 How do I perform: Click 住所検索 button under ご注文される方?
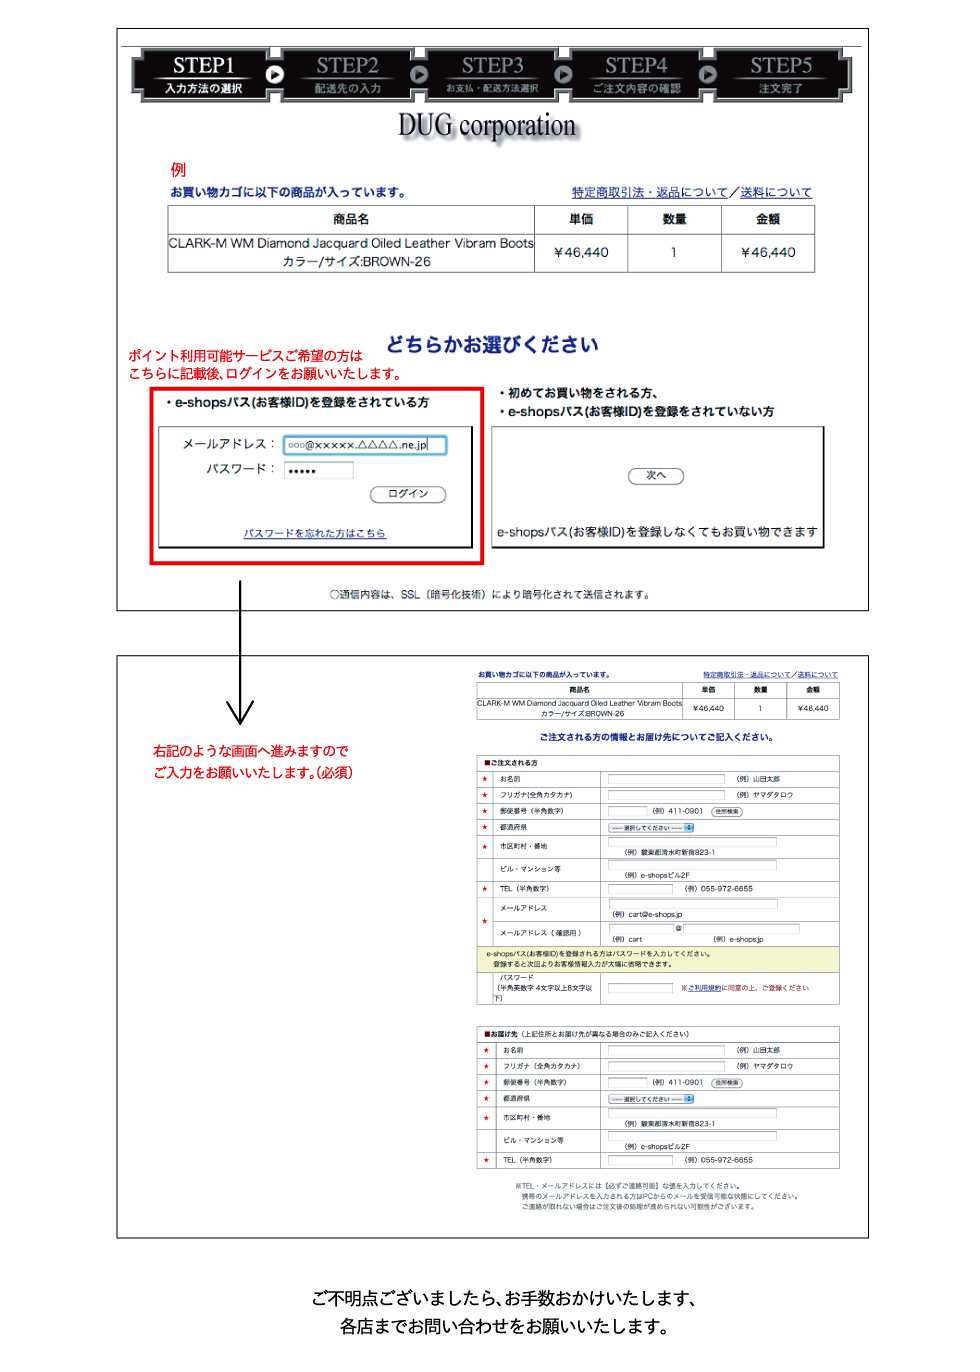coord(727,811)
